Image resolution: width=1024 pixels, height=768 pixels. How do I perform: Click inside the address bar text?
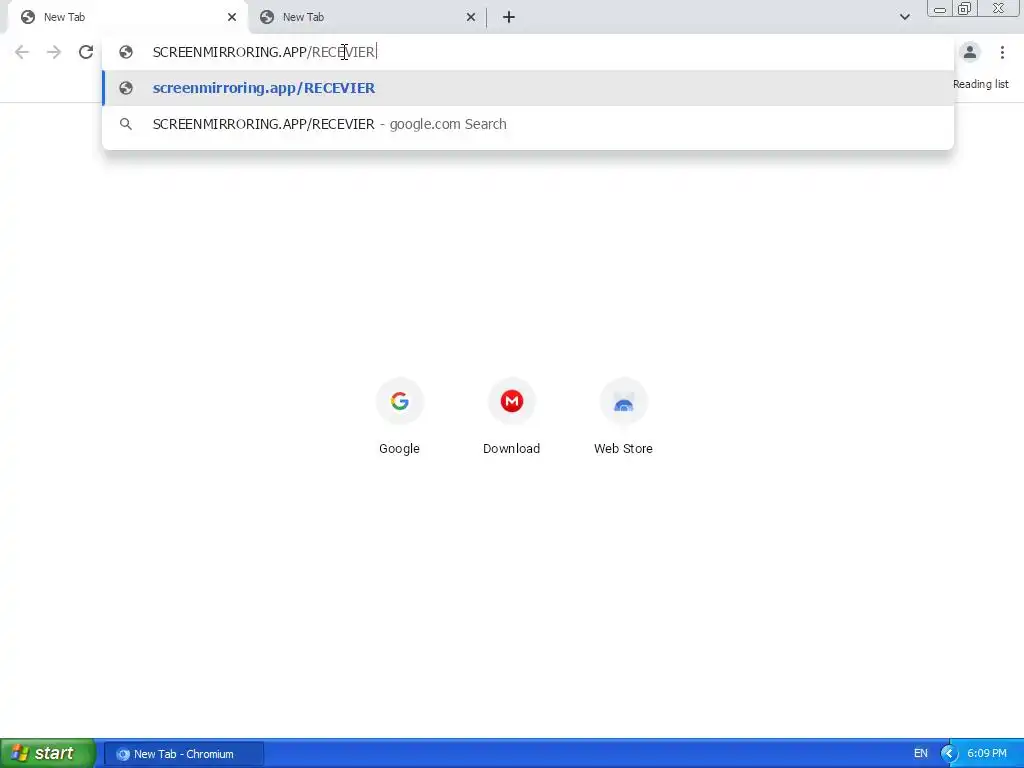click(x=264, y=52)
